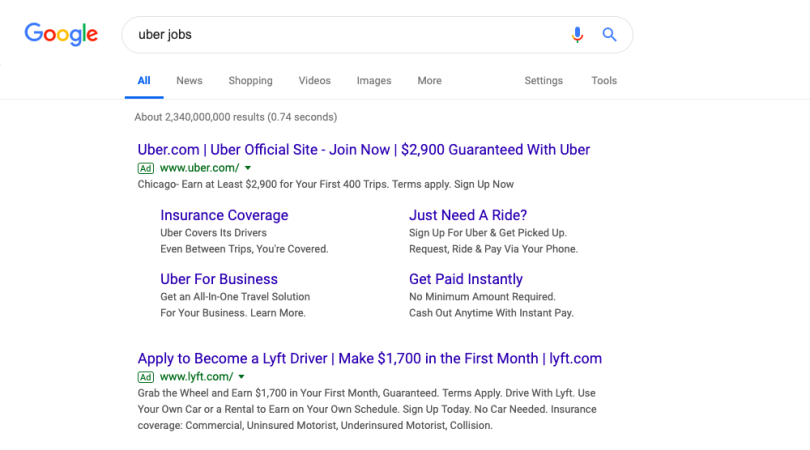Image resolution: width=810 pixels, height=450 pixels.
Task: Click the Google logo
Action: click(61, 34)
